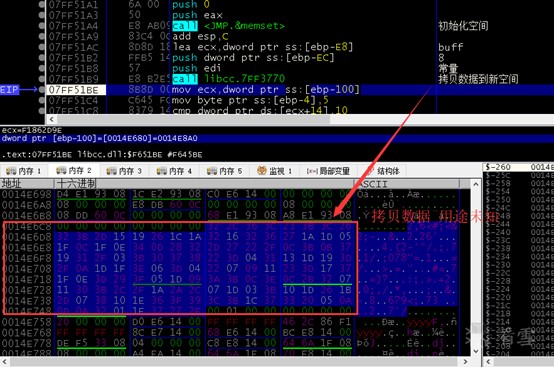Select dump row address 0014E6D8

pos(26,236)
